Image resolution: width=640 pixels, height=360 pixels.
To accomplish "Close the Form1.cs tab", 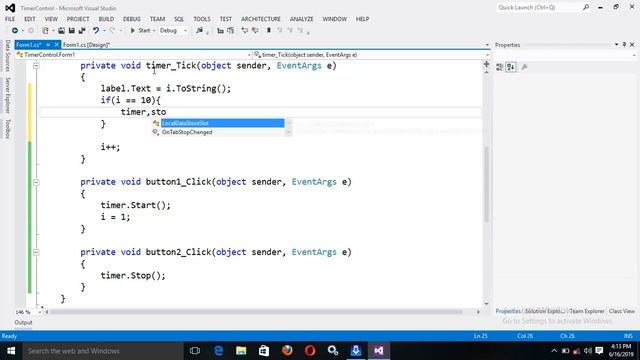I will (57, 45).
